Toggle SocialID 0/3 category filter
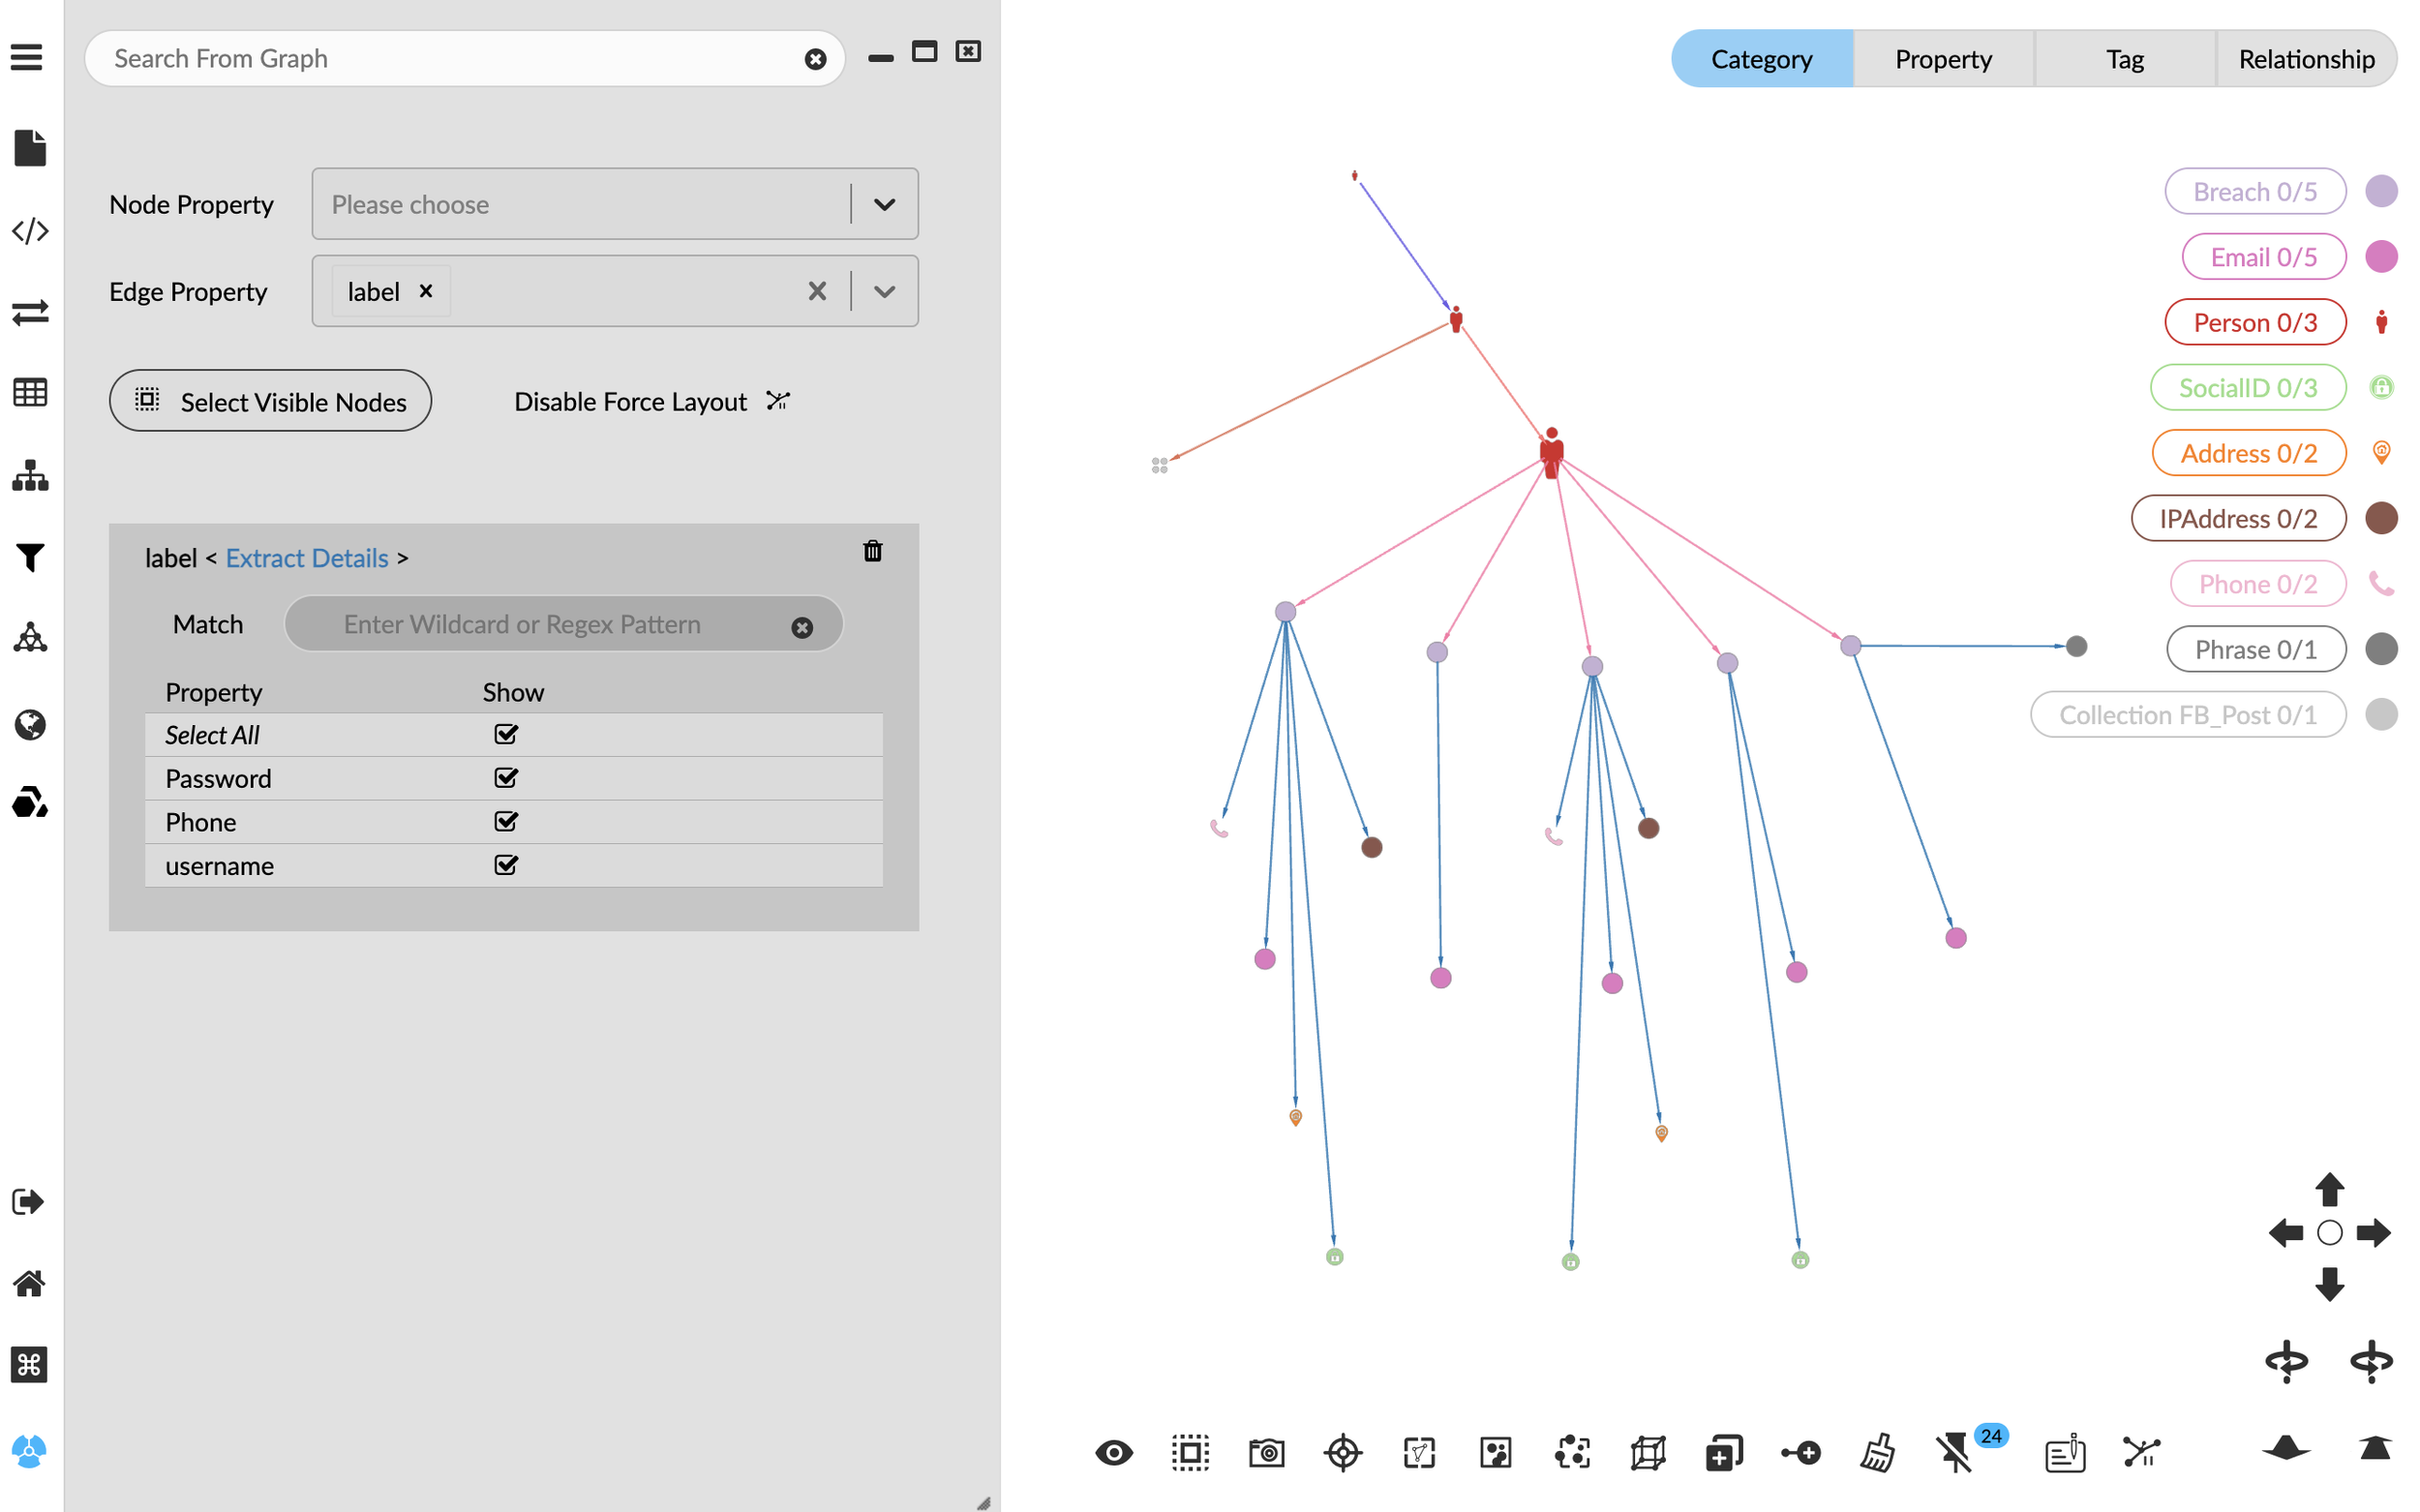 (2248, 387)
